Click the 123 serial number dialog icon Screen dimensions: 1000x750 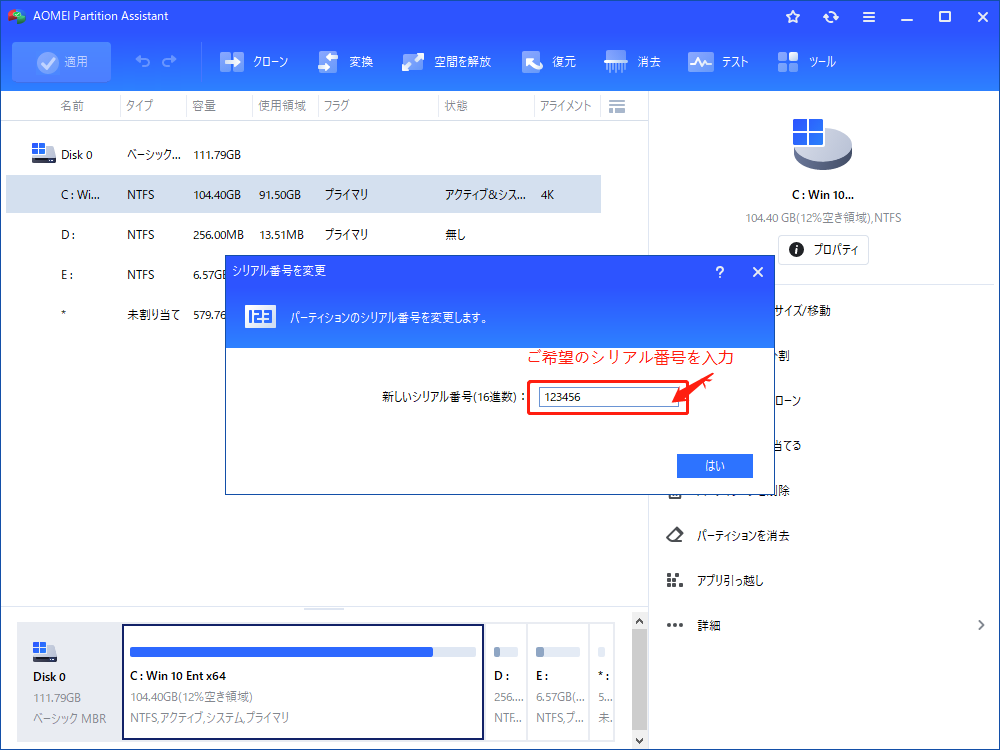pos(260,316)
